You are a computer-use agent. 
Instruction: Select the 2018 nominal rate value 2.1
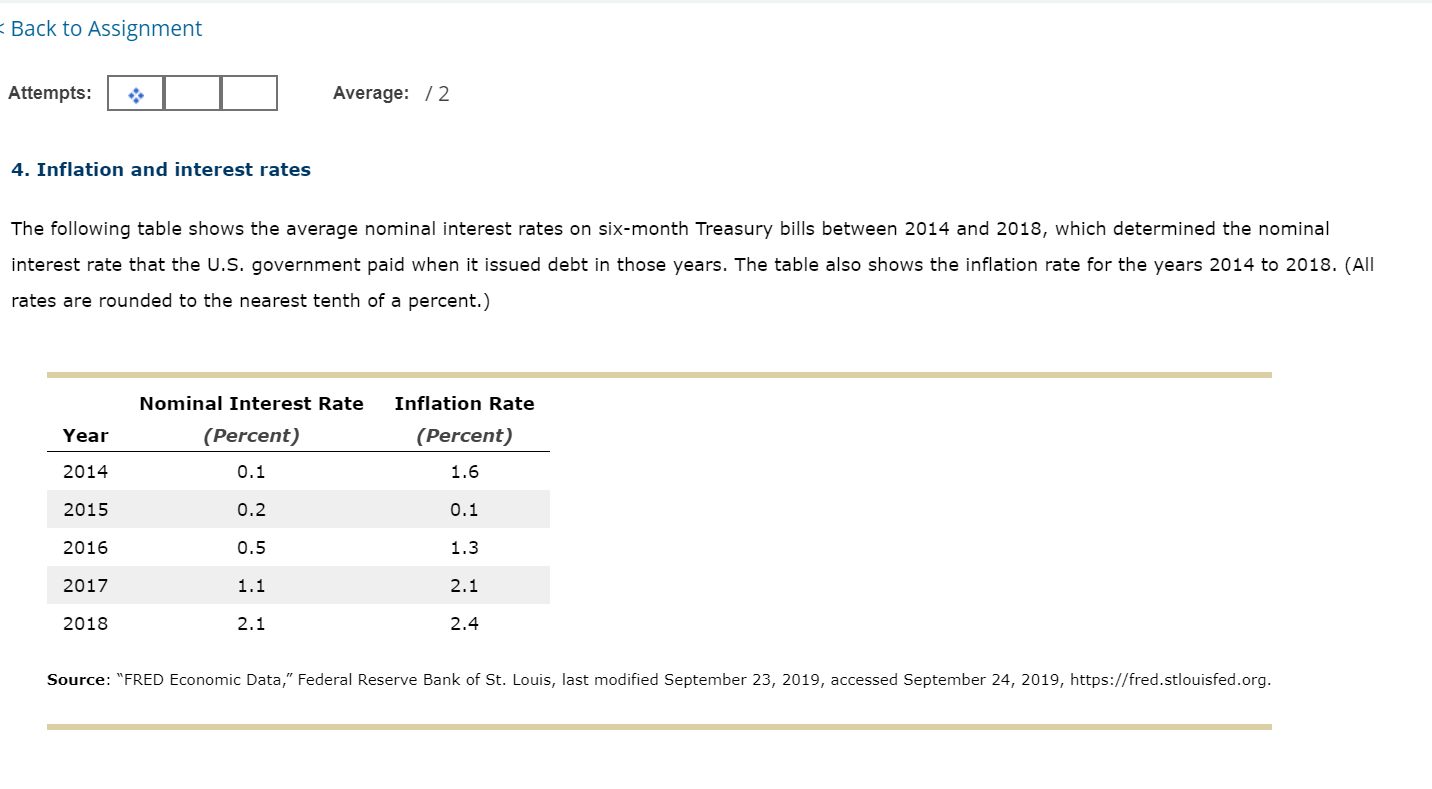click(x=251, y=623)
